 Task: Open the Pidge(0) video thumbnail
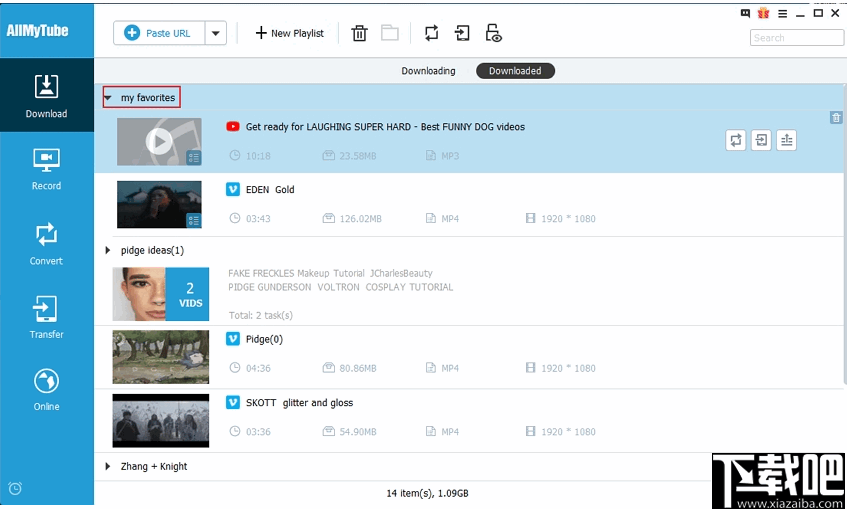click(x=160, y=357)
